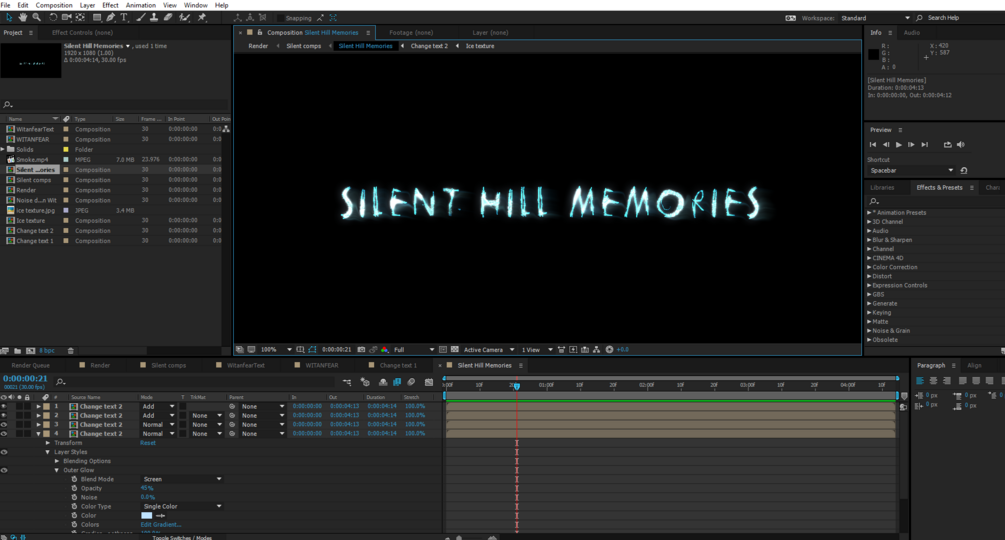Toggle region of interest in viewer
The width and height of the screenshot is (1005, 540).
point(444,350)
